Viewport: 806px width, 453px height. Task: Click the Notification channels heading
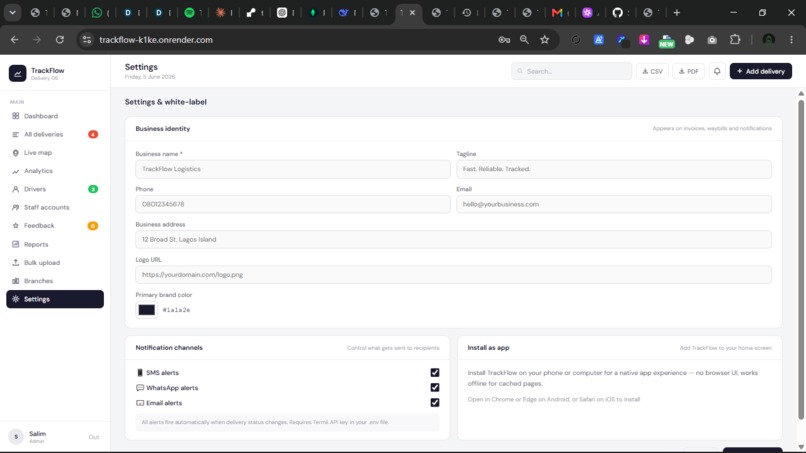[169, 348]
